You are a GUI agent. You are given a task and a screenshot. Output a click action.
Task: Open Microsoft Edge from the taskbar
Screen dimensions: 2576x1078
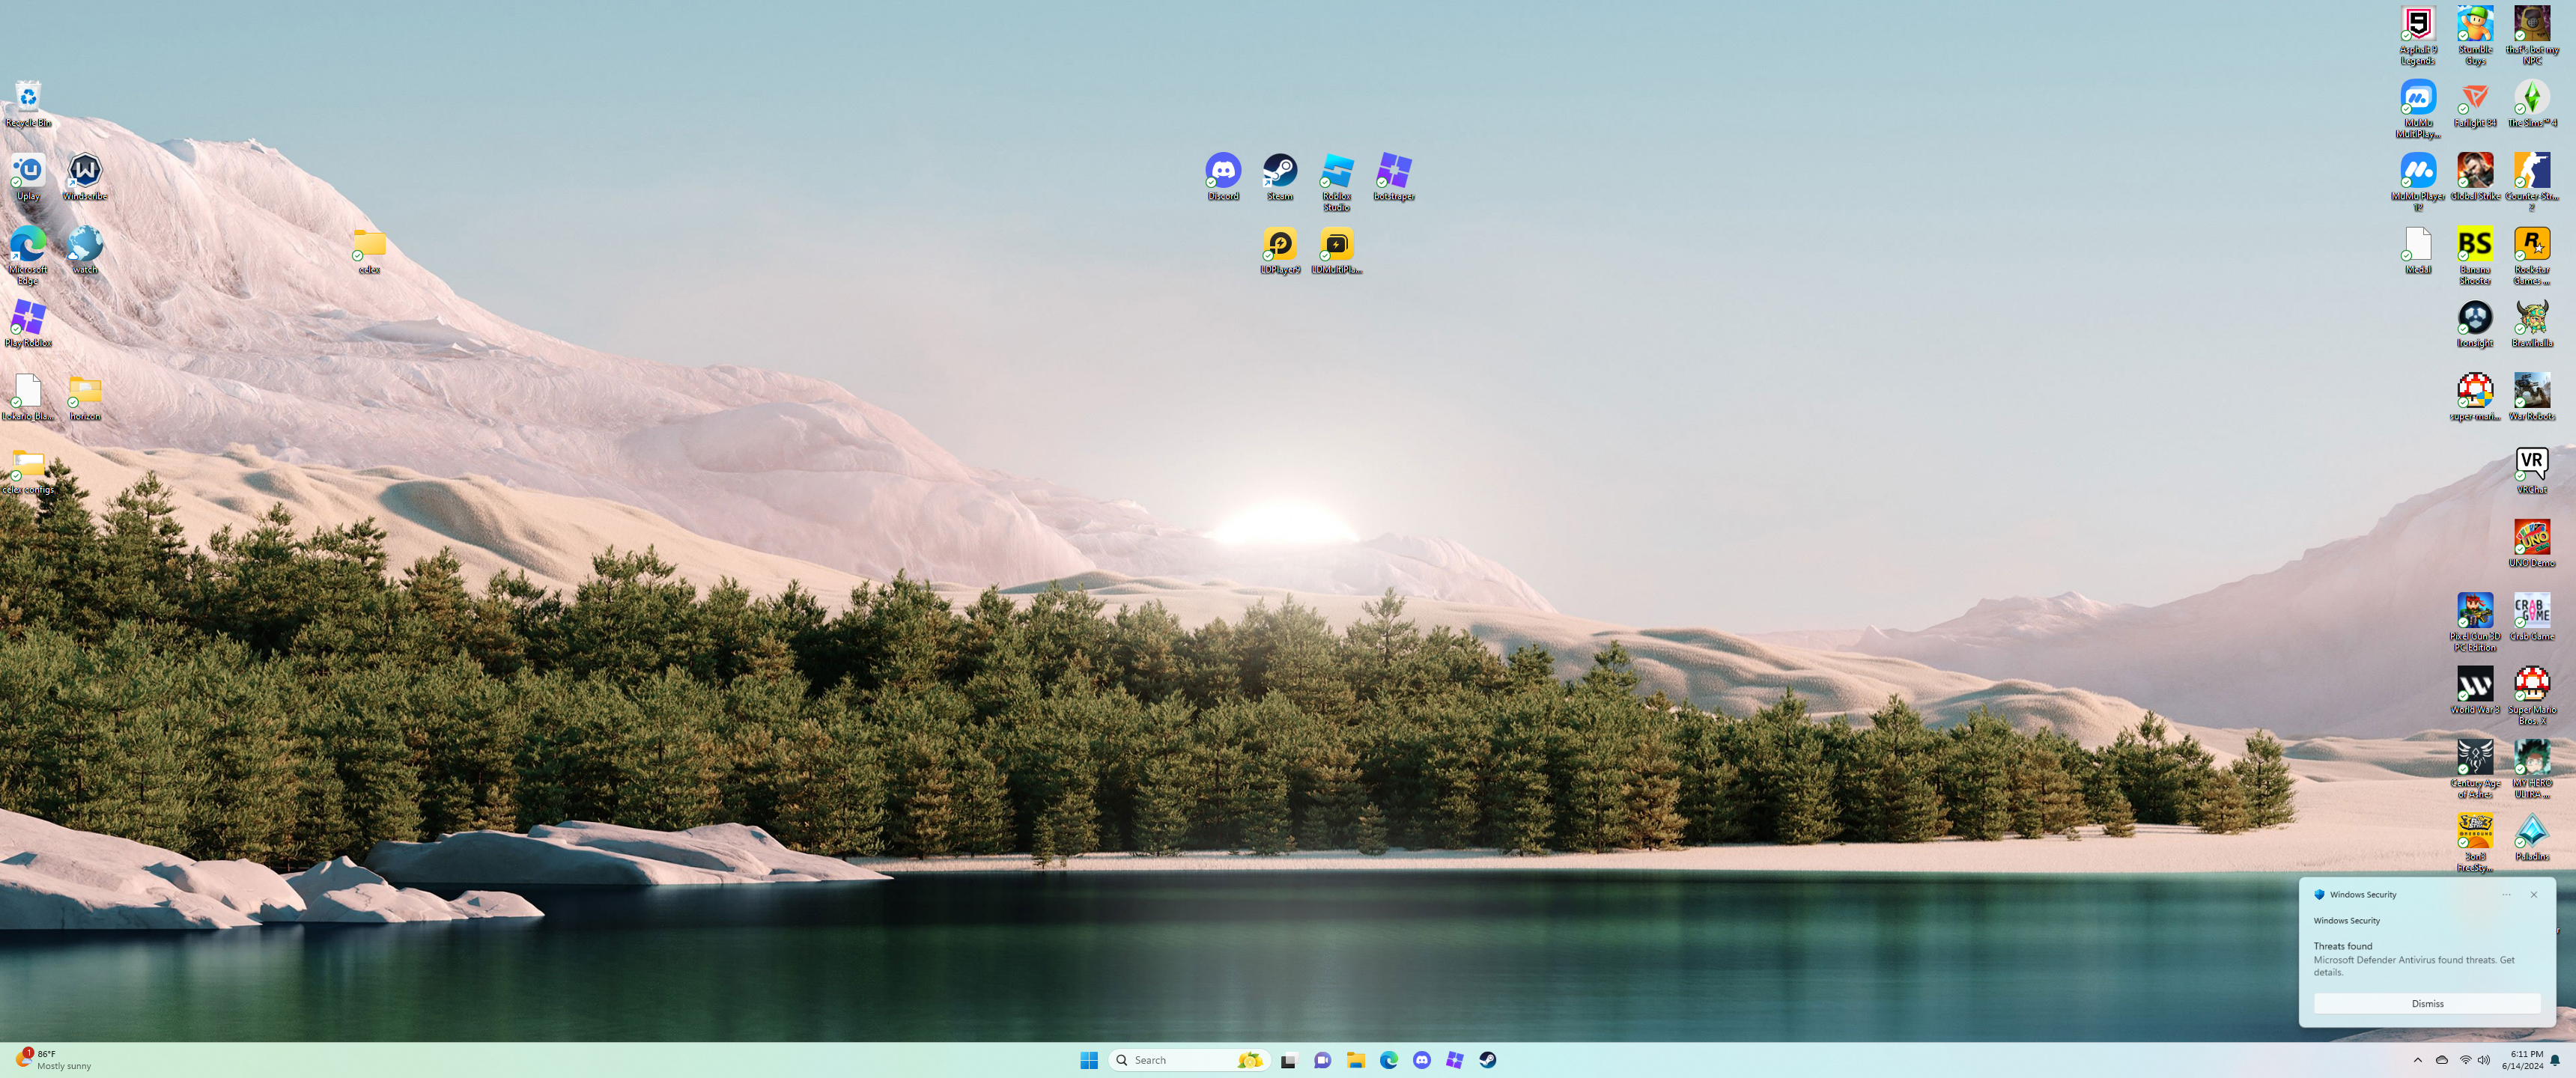point(1388,1060)
